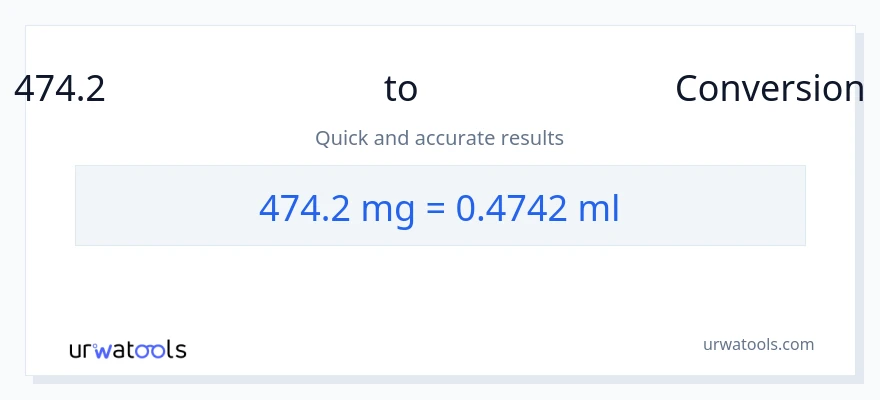Click the "ls" letters ending the logo

(x=176, y=349)
